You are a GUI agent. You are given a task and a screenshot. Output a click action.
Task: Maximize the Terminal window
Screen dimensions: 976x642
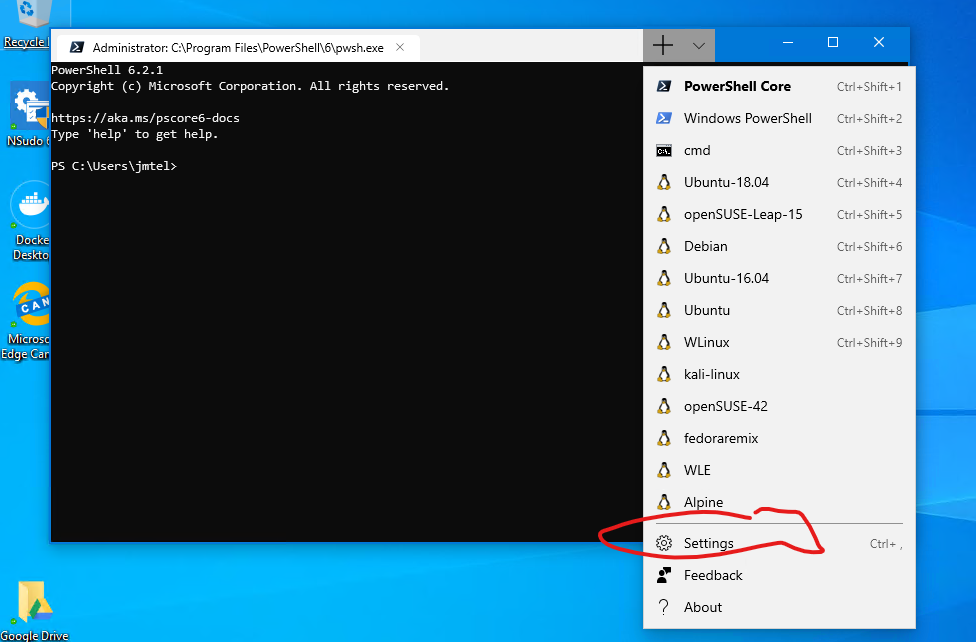click(833, 42)
